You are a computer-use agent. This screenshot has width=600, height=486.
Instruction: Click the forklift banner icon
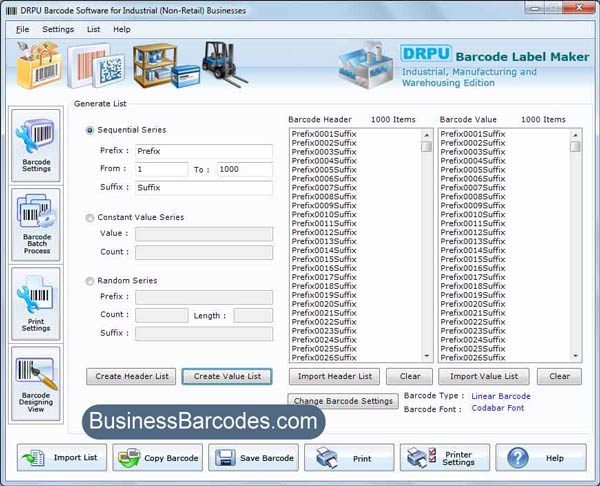coord(224,63)
